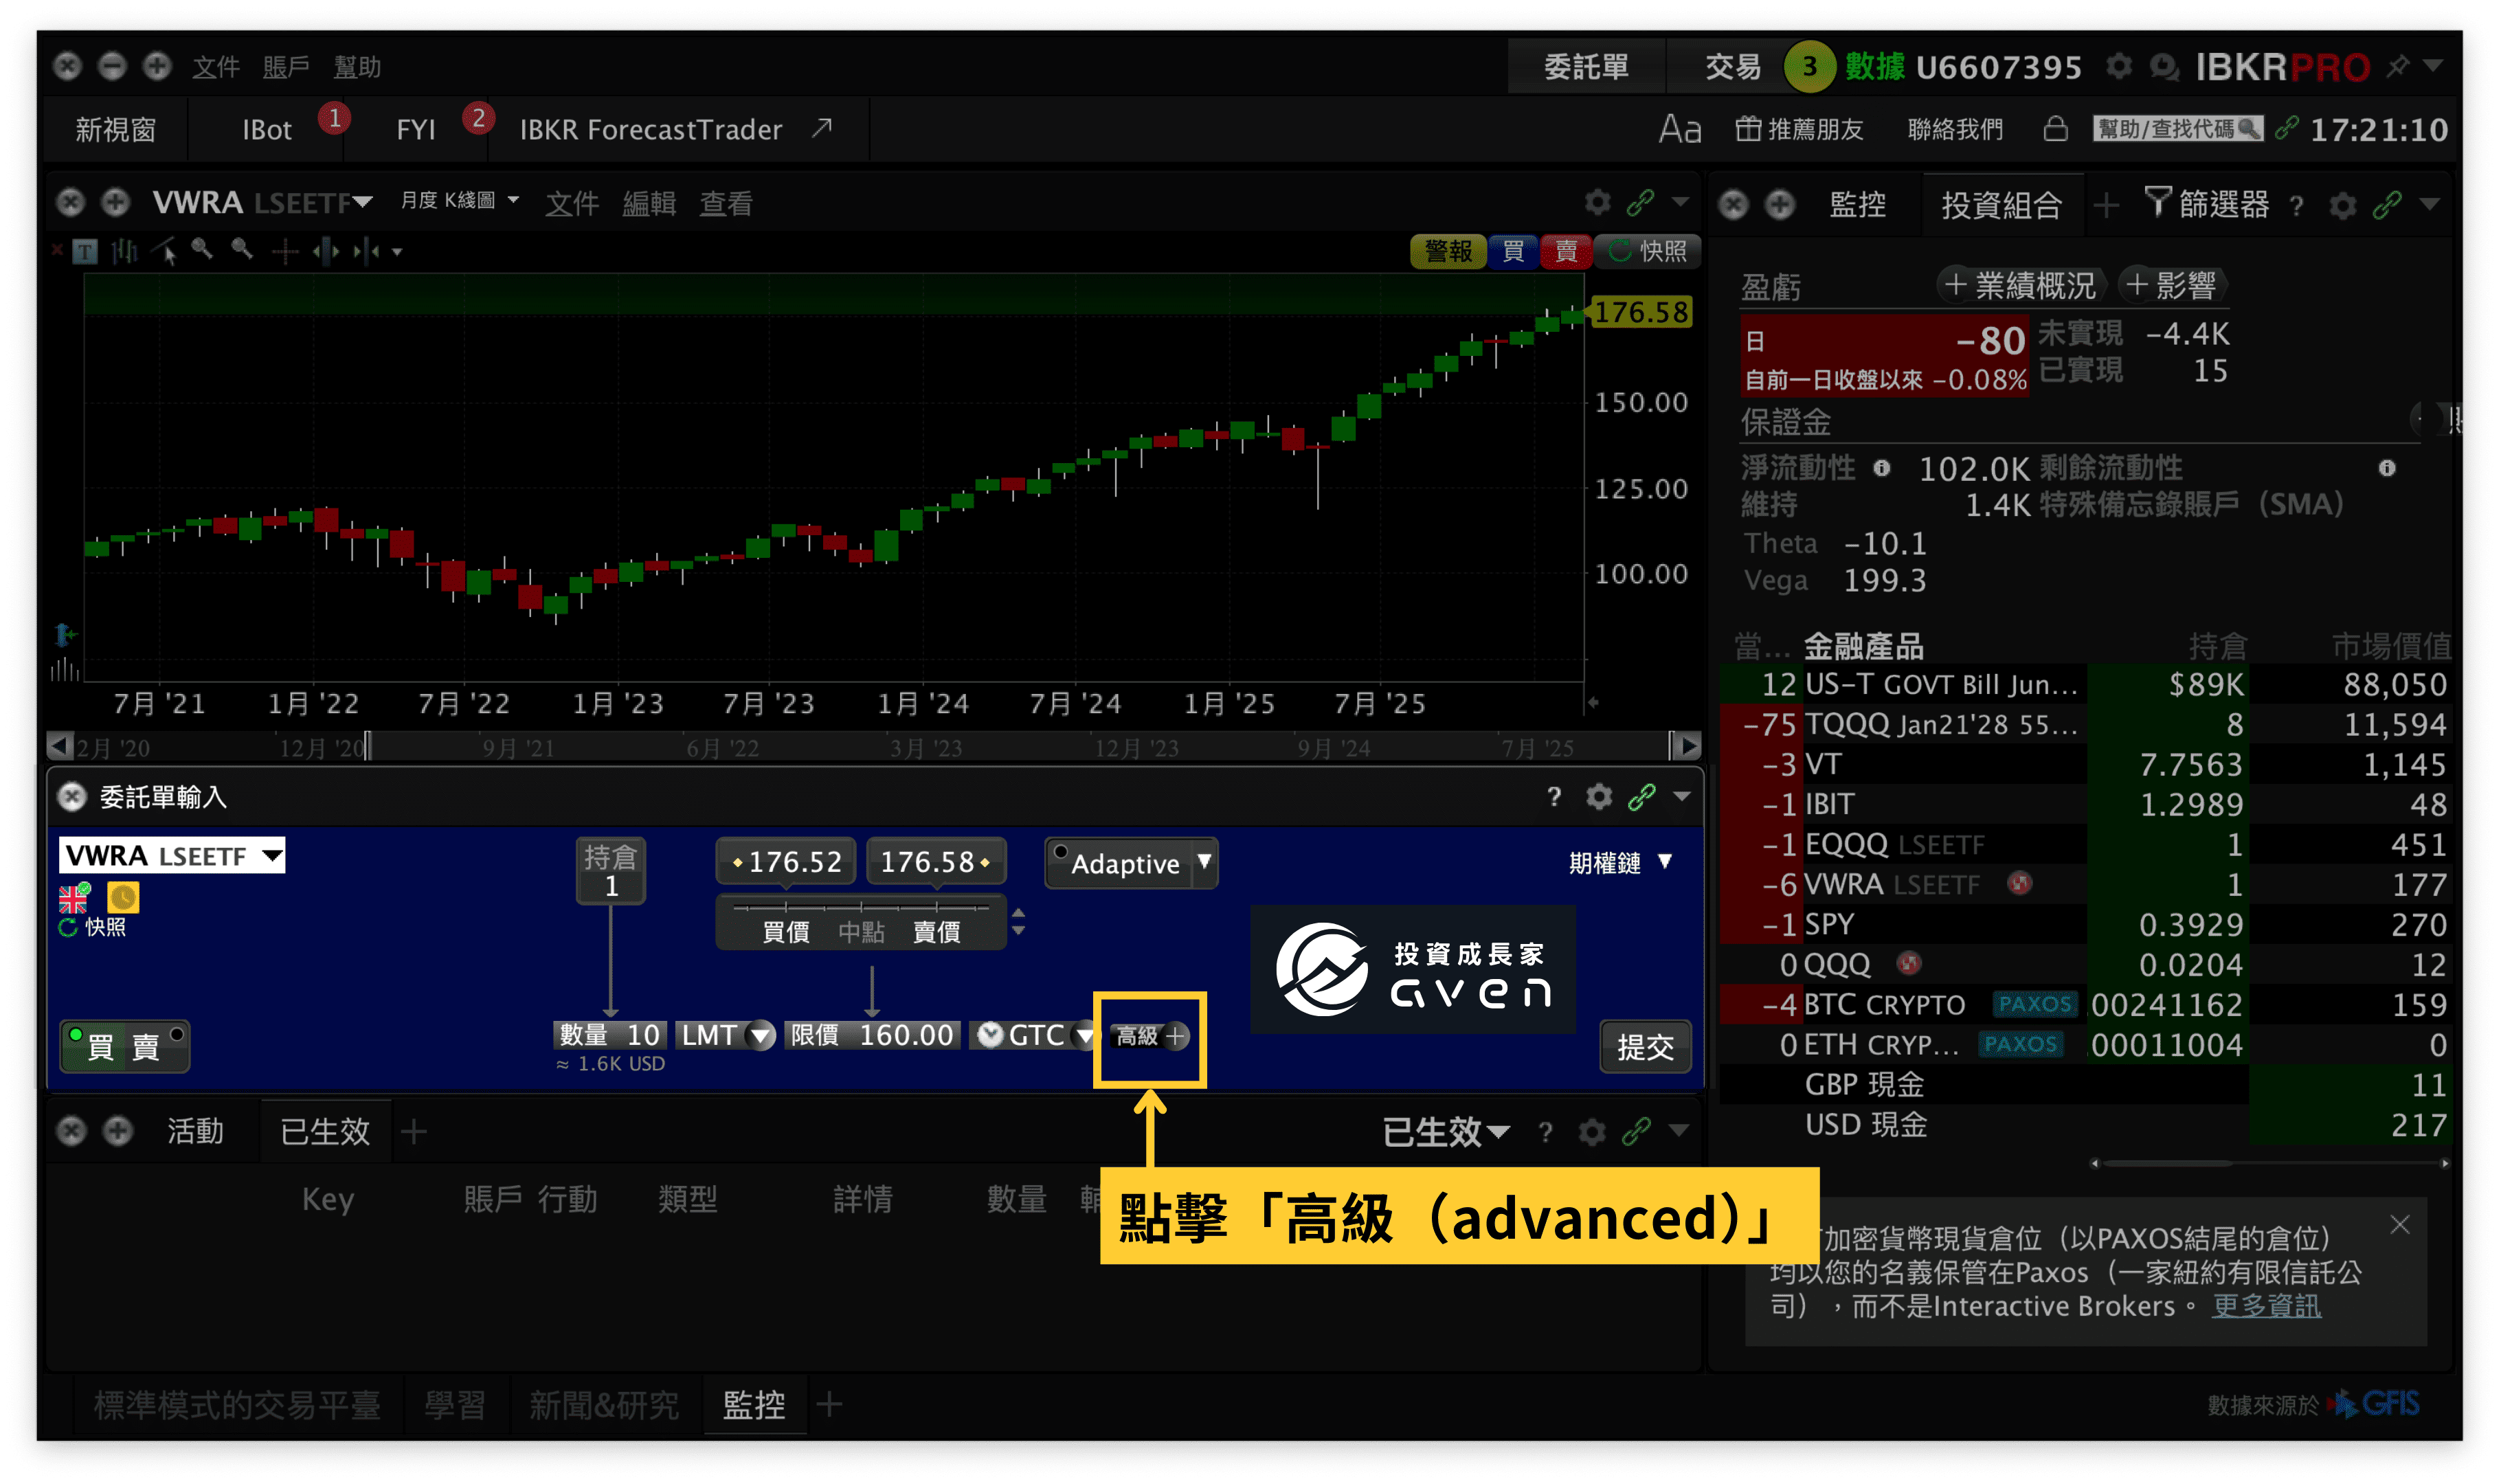Activate the crosshair tool on the chart
The height and width of the screenshot is (1484, 2501).
coord(285,251)
